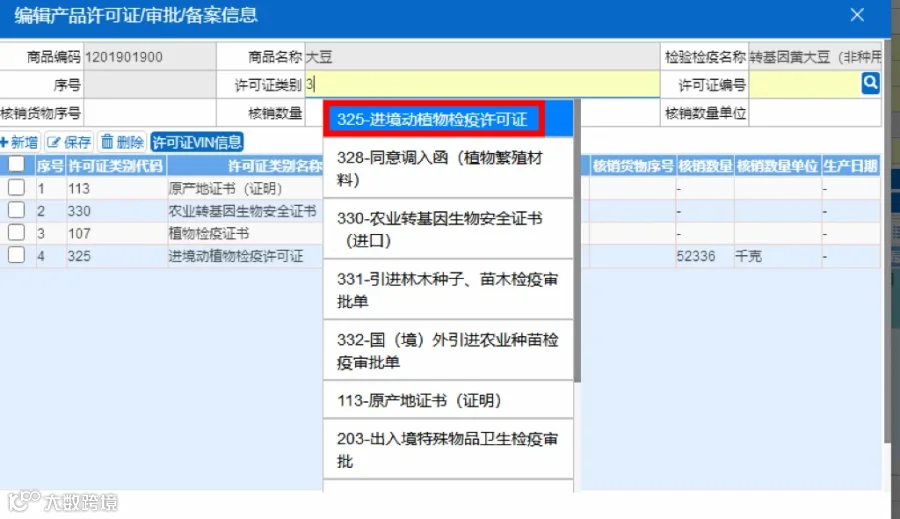
Task: Check the row 1 checkbox for 113
Action: [x=16, y=188]
